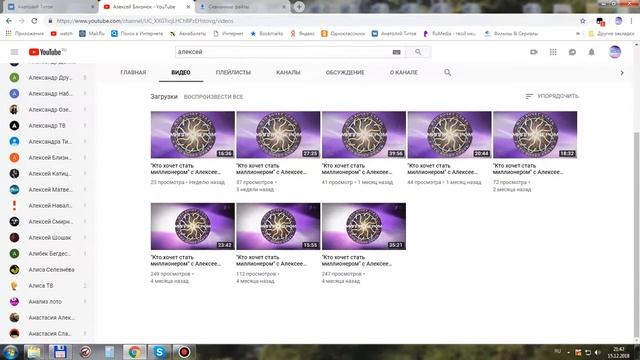Open the video thumbnail lasting 39:56
640x360 pixels.
[364, 135]
